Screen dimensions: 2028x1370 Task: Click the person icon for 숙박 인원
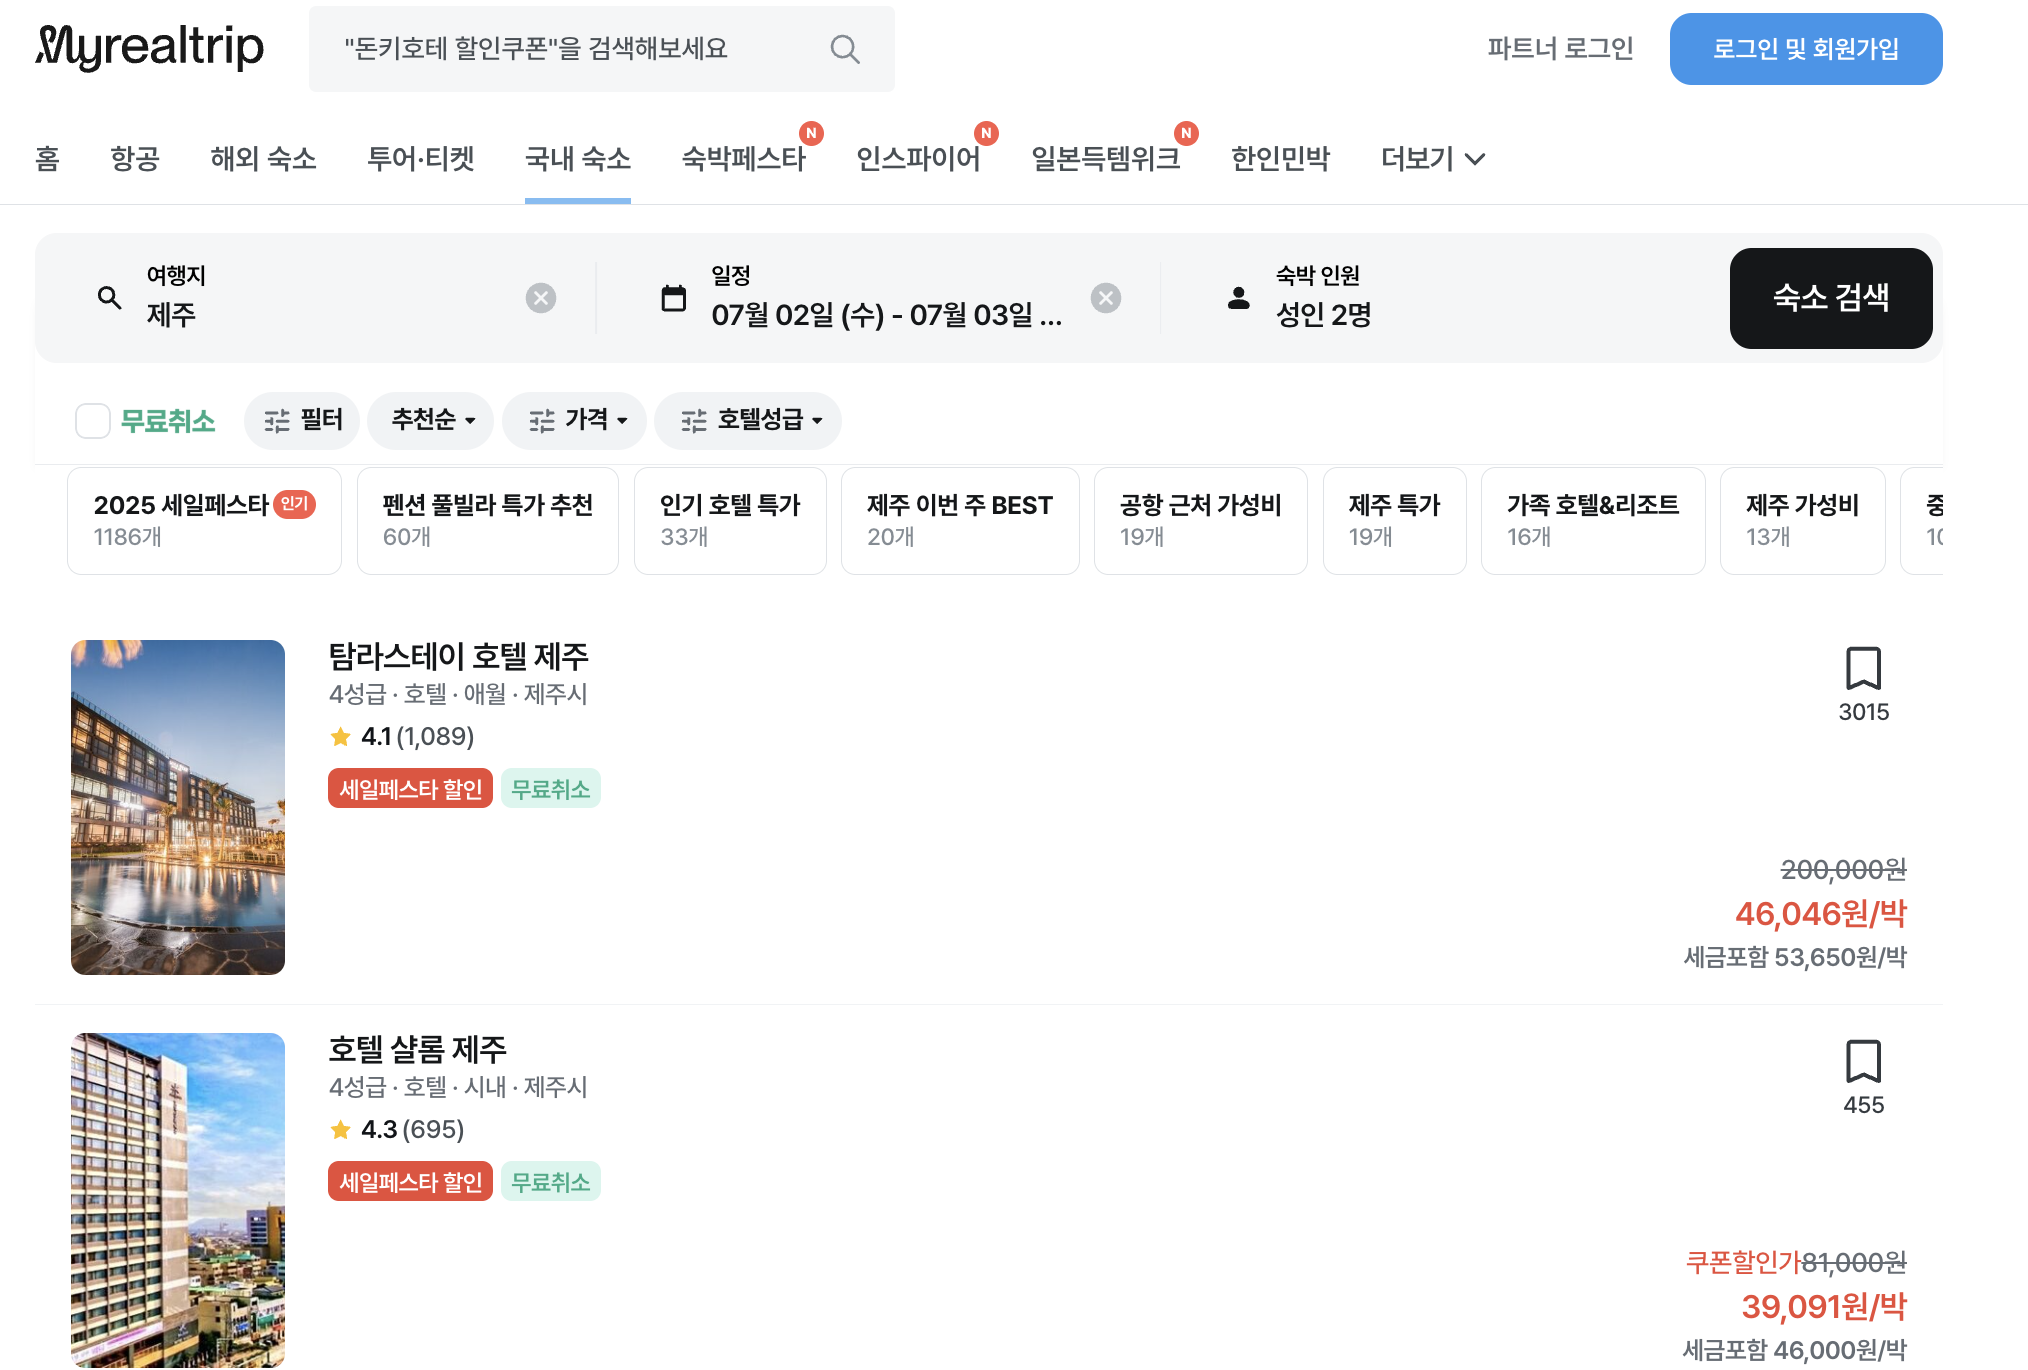tap(1238, 298)
